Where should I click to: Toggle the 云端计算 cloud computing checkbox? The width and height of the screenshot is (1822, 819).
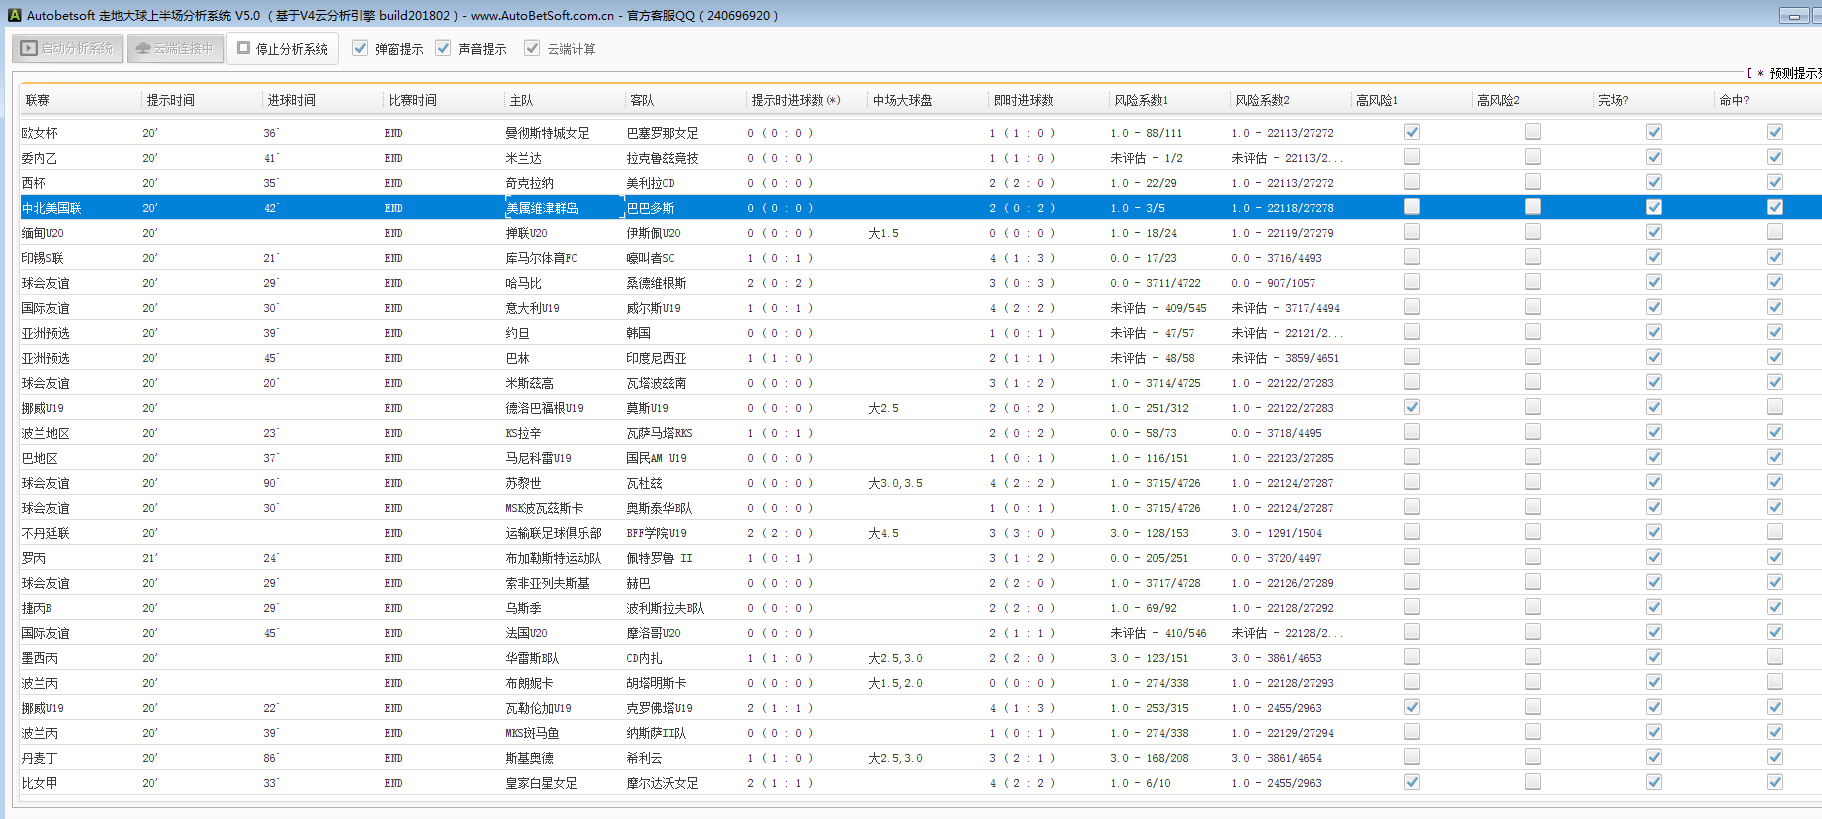pos(533,48)
